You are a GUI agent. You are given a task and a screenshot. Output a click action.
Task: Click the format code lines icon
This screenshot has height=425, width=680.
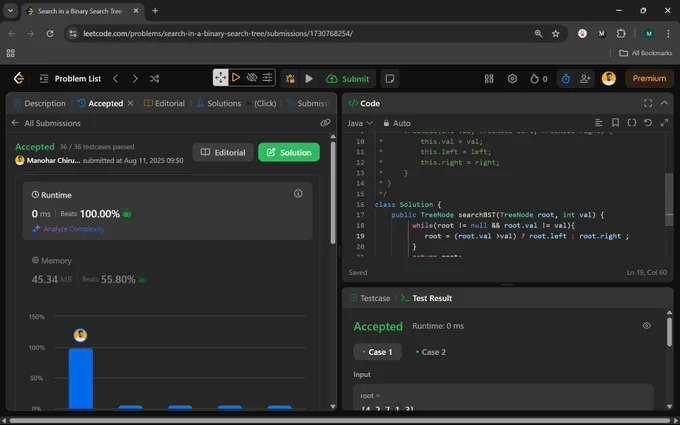(598, 123)
